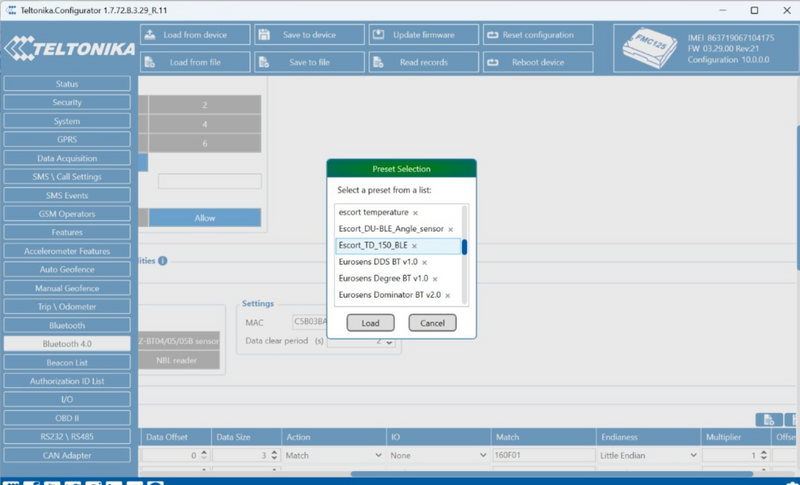Open RS232 \ RS485 settings
Screen dimensions: 800x485
(67, 437)
